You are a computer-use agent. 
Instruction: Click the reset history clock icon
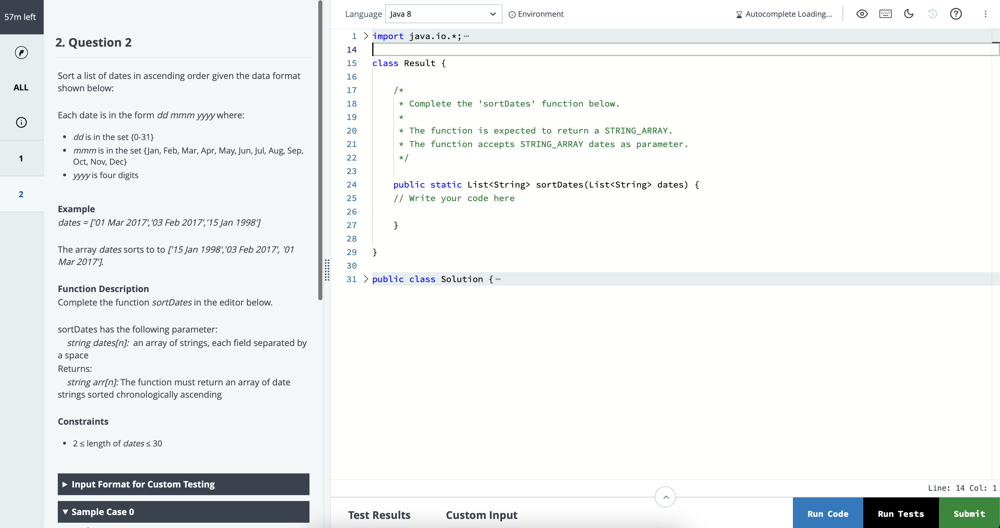pos(932,14)
